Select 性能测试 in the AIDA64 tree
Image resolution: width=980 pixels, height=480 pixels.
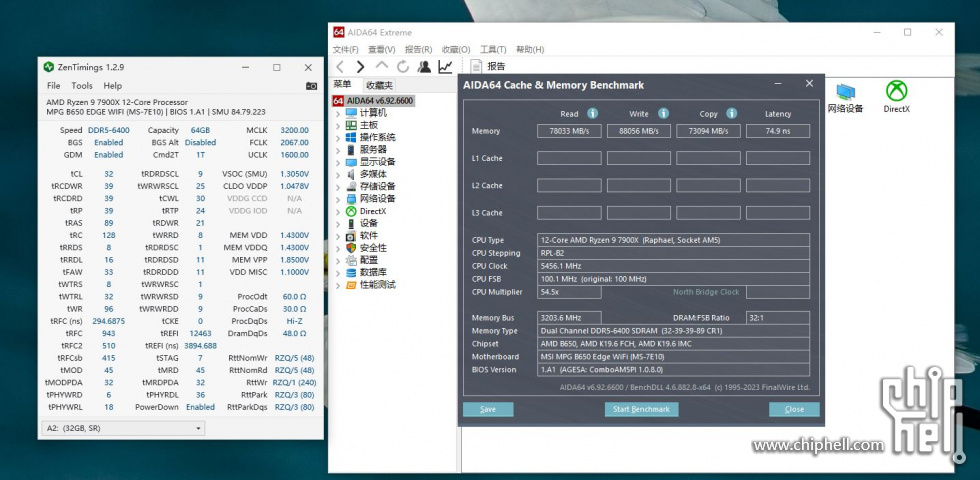tap(378, 284)
